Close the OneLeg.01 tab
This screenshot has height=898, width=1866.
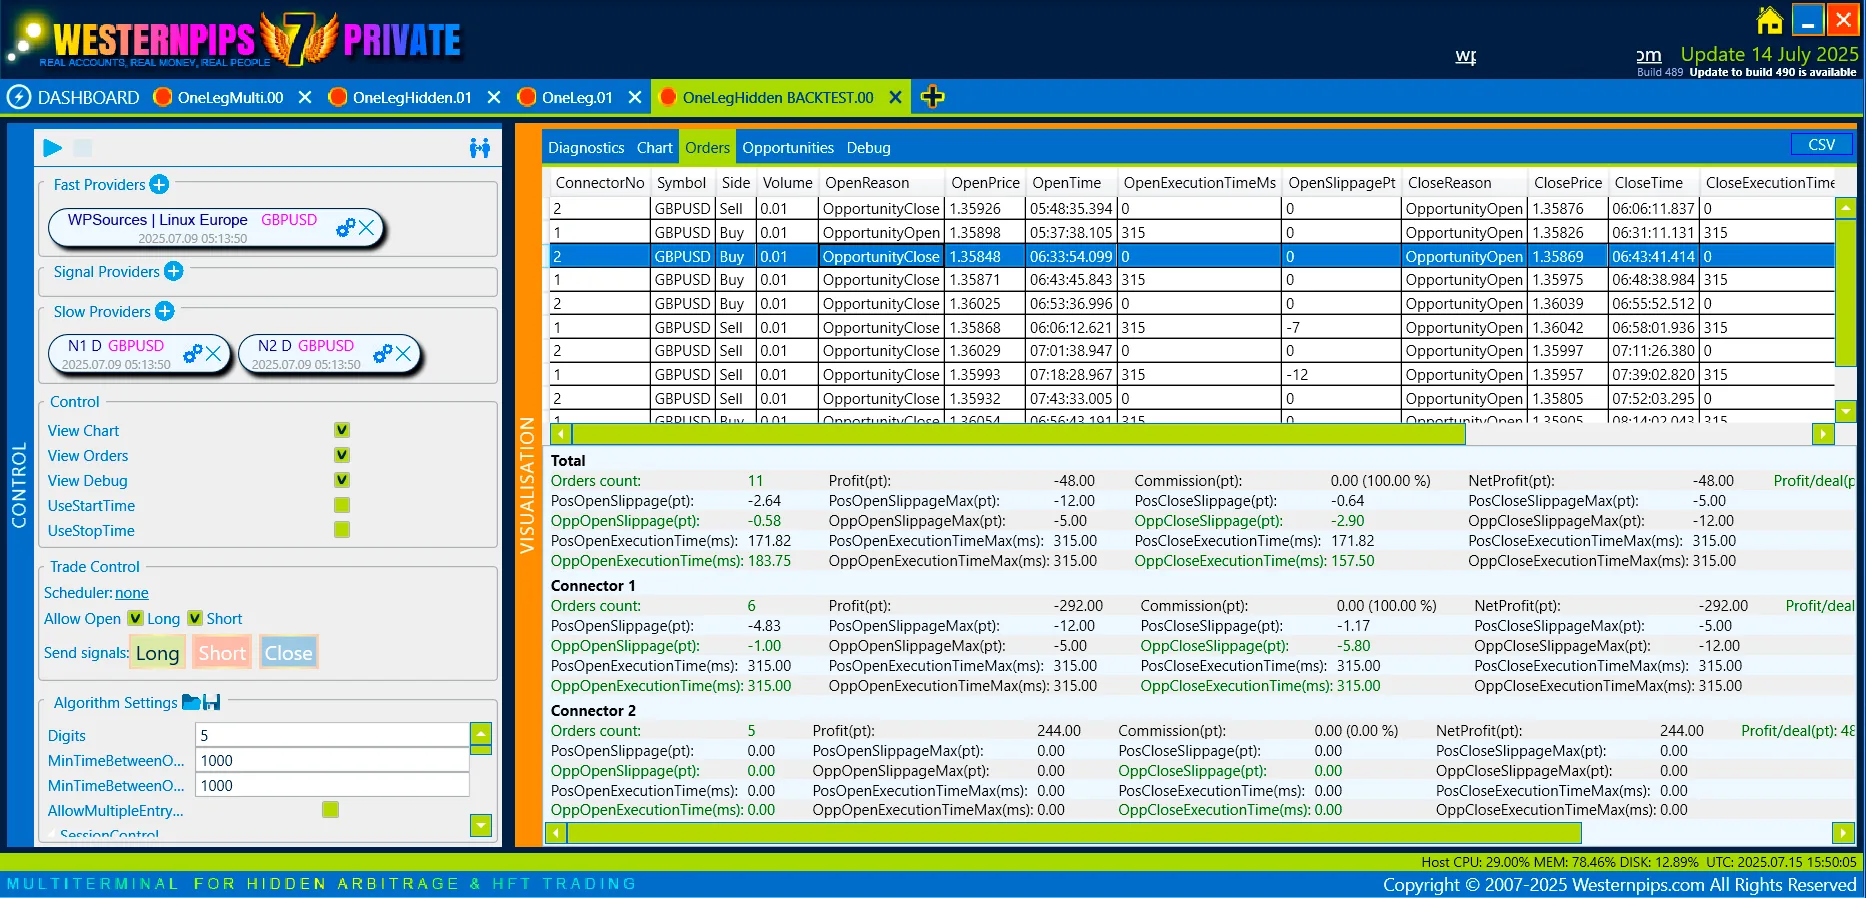click(635, 97)
